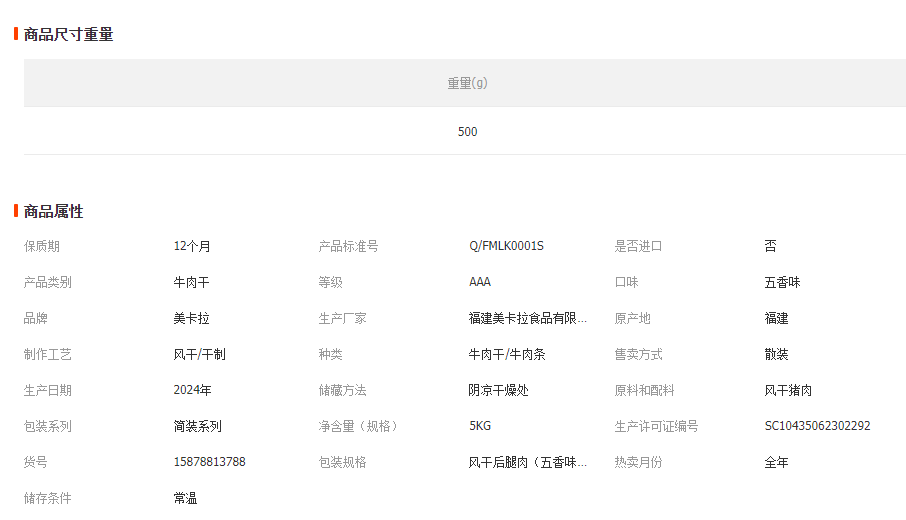906x520 pixels.
Task: Click the 原料和配料 value 风干猪肉
Action: pos(788,391)
